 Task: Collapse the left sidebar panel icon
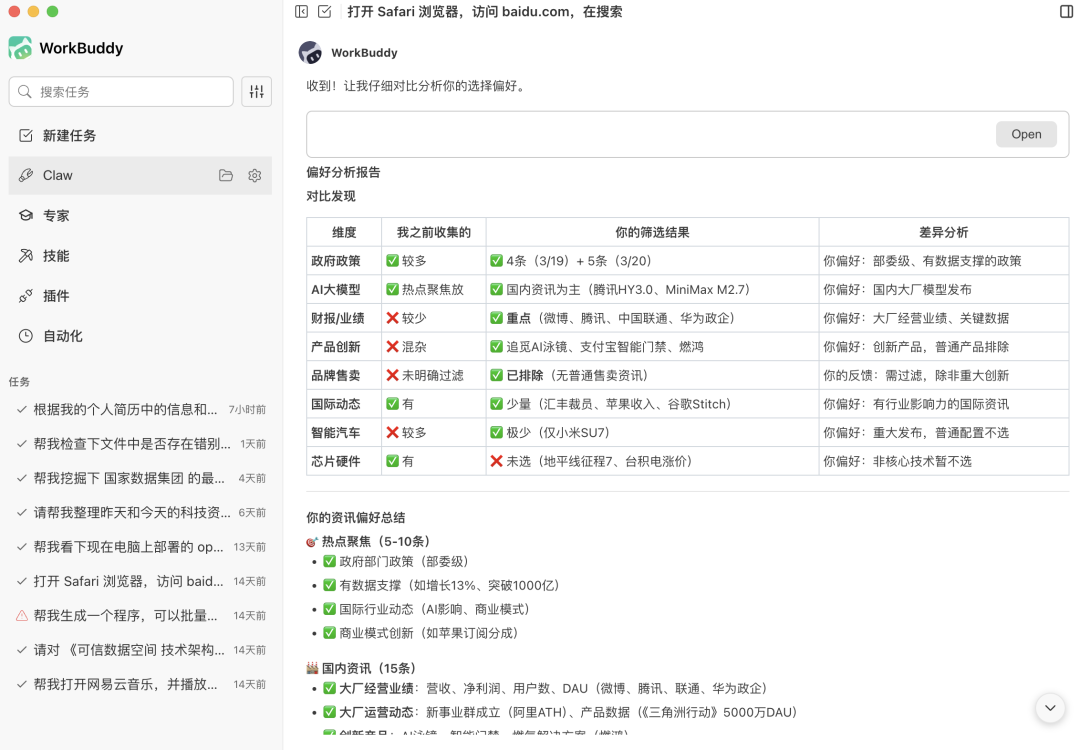301,12
